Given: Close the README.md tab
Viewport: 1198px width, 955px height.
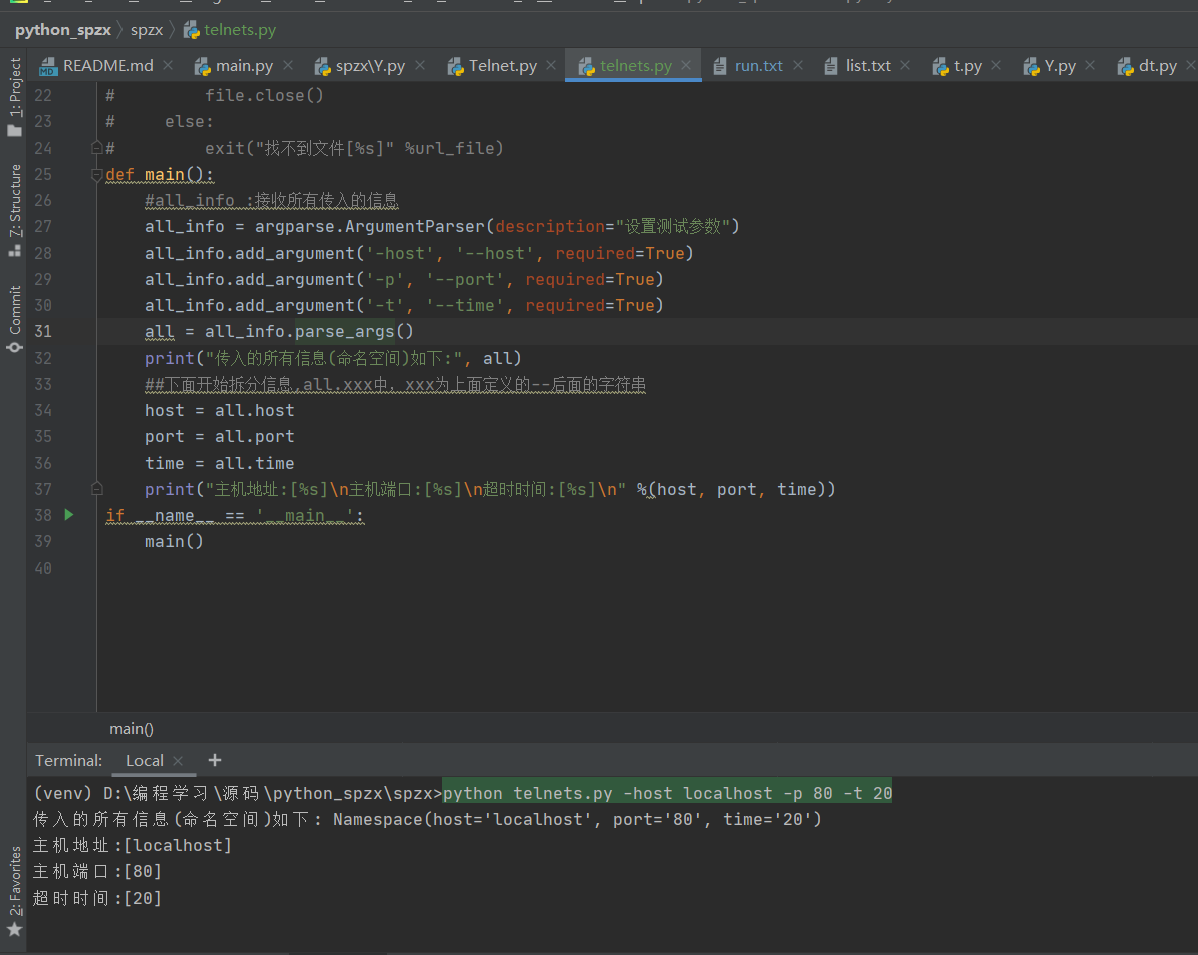Looking at the screenshot, I should (x=168, y=66).
